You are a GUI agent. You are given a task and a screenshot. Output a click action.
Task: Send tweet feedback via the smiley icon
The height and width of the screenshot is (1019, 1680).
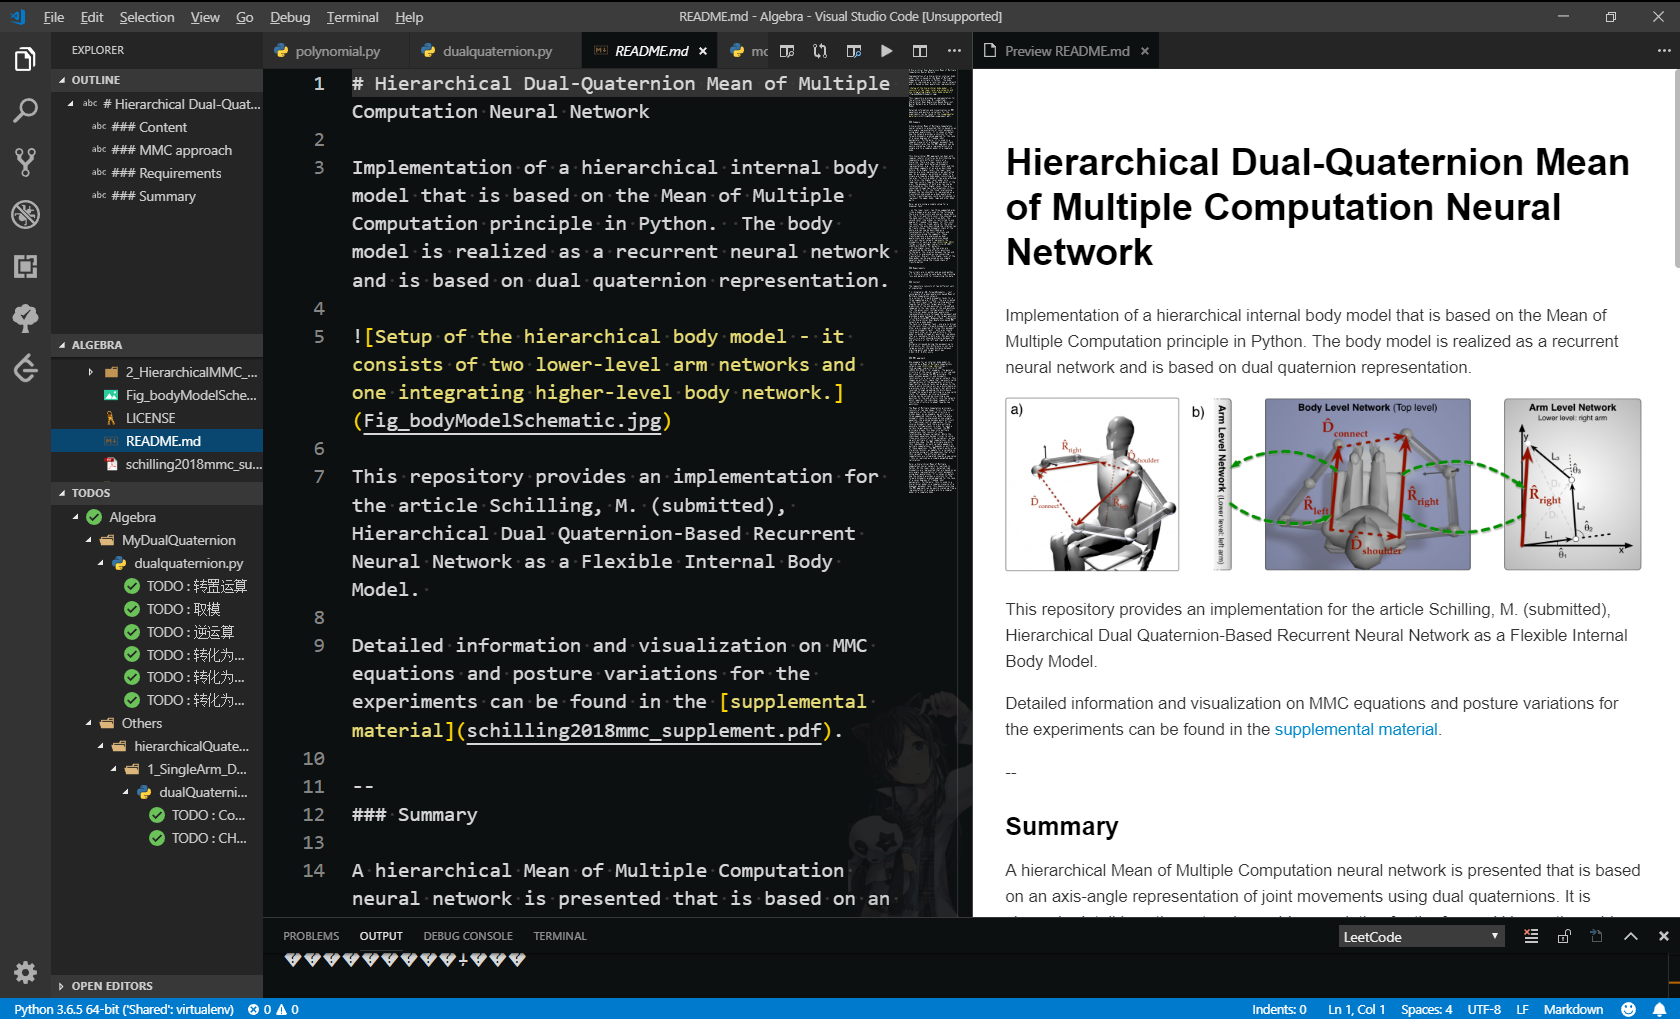tap(1629, 1009)
